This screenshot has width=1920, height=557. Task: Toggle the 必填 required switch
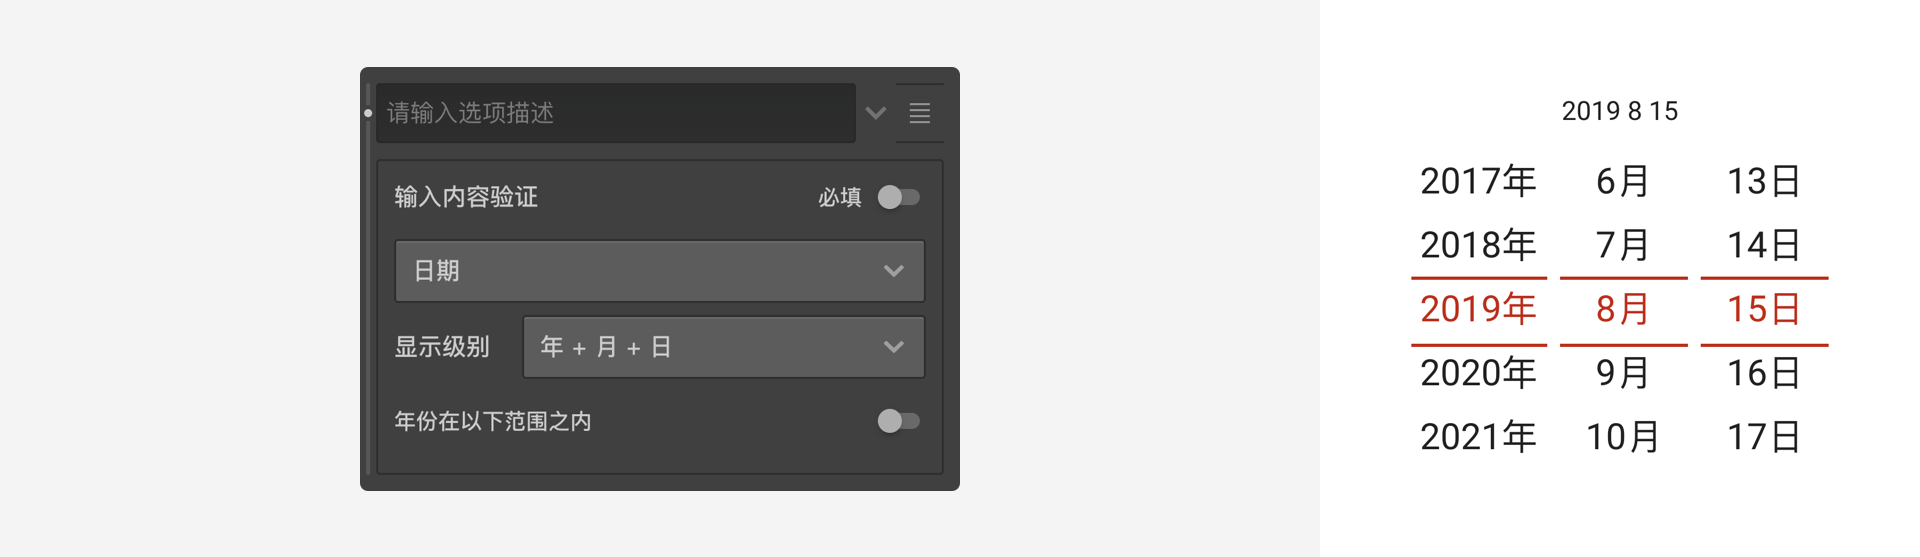[899, 197]
